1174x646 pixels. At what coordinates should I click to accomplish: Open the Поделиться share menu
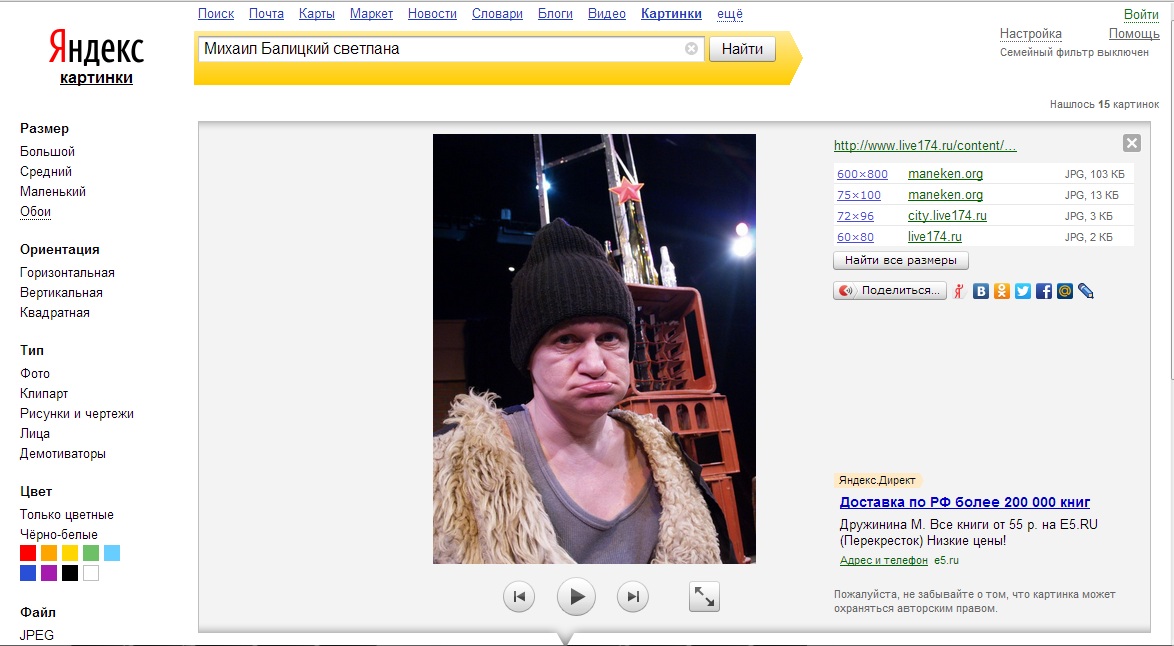(890, 291)
